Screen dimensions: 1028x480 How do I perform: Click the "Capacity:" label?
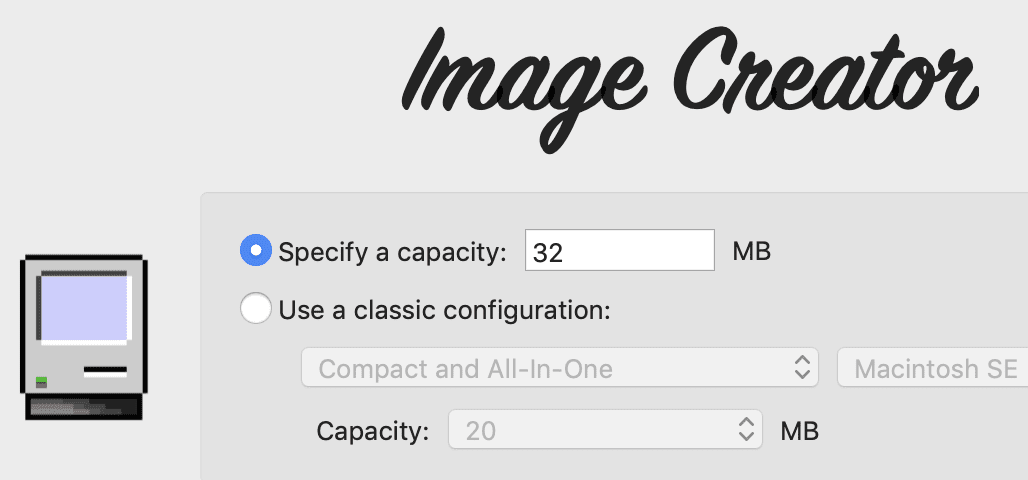click(x=373, y=432)
